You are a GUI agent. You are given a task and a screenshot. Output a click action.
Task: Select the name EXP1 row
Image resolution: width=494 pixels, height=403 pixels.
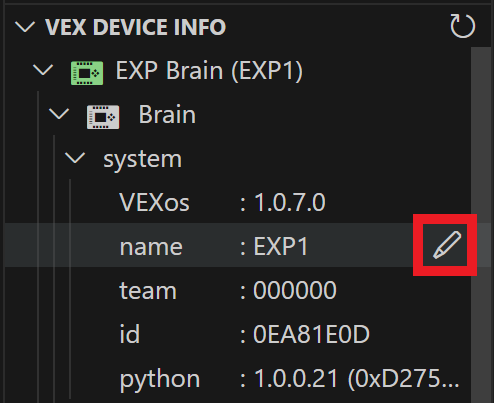tap(238, 245)
